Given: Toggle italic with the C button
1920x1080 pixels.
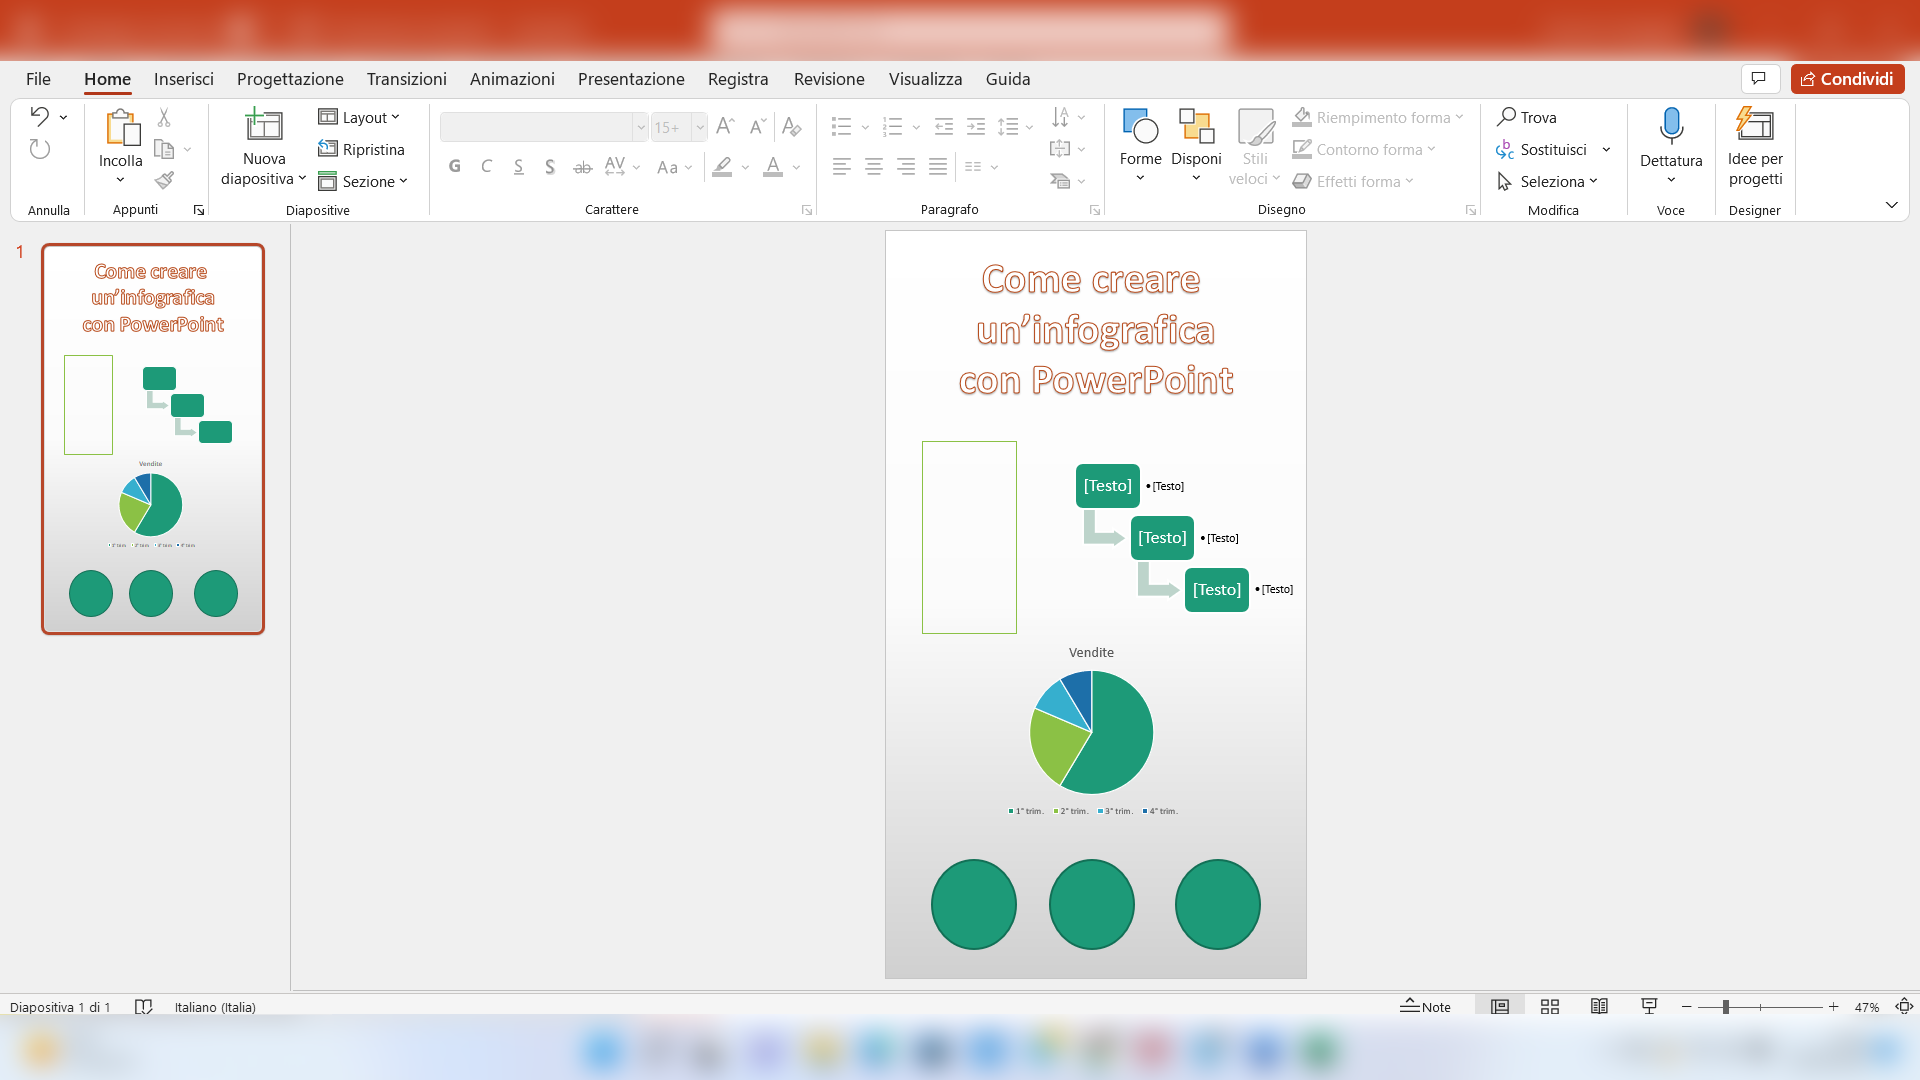Looking at the screenshot, I should coord(487,166).
